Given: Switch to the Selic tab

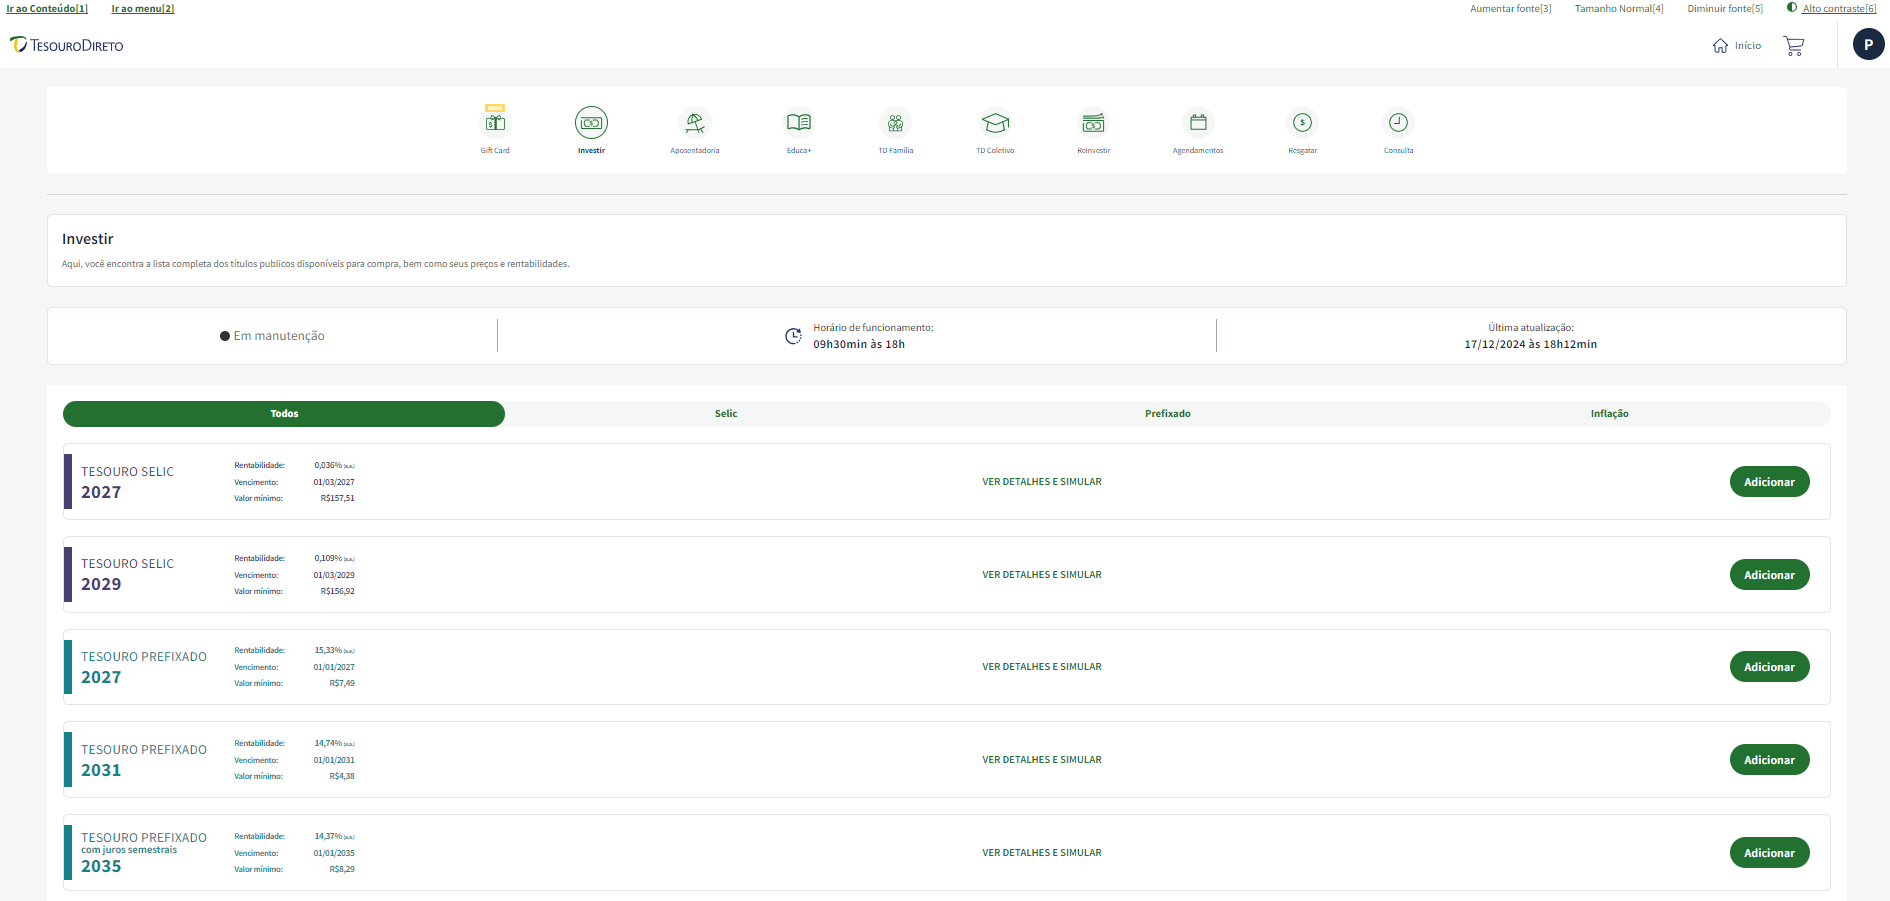Looking at the screenshot, I should coord(726,414).
